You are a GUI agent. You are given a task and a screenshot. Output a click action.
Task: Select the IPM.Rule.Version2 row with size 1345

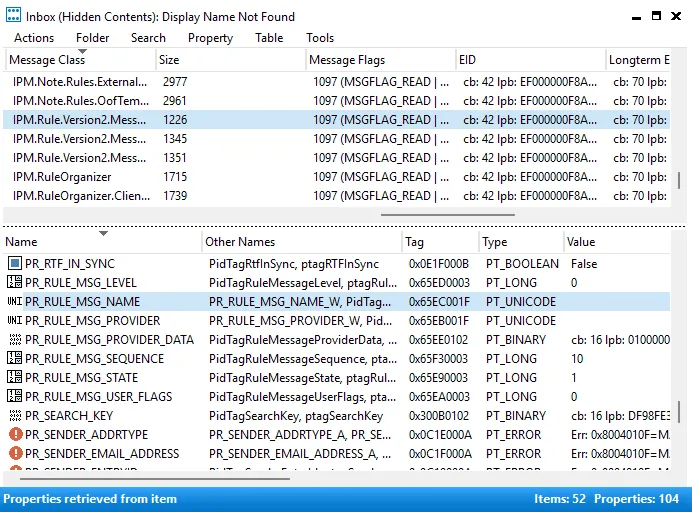336,139
